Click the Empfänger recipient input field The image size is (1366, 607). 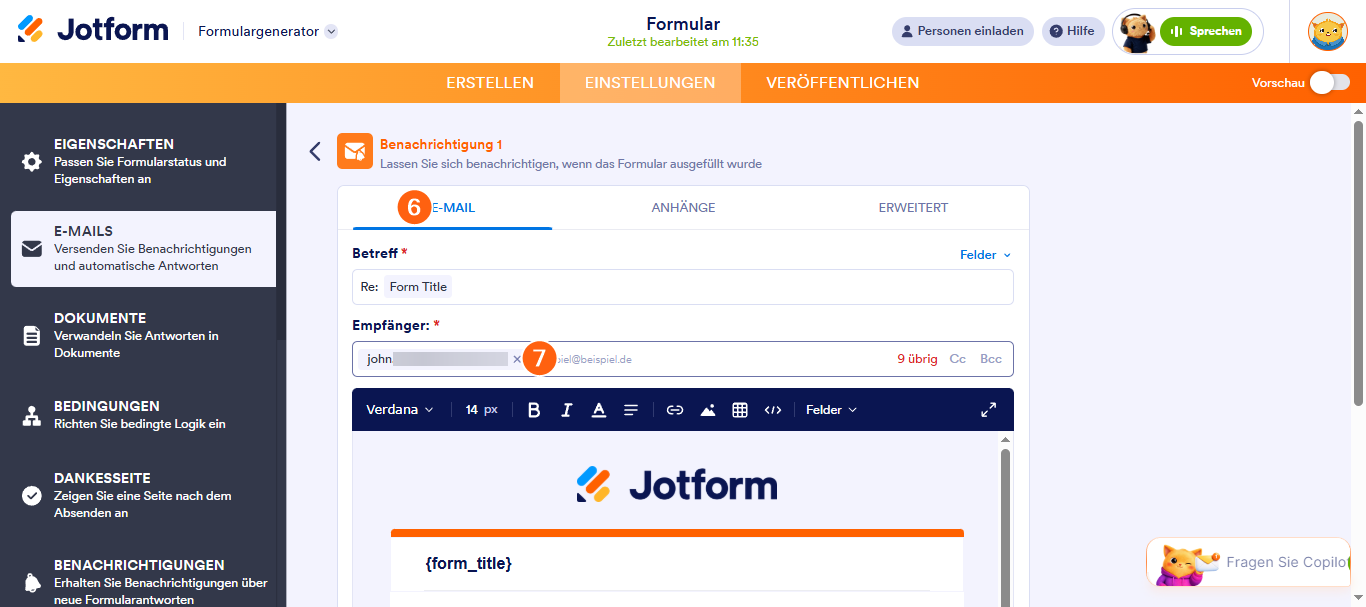click(683, 359)
